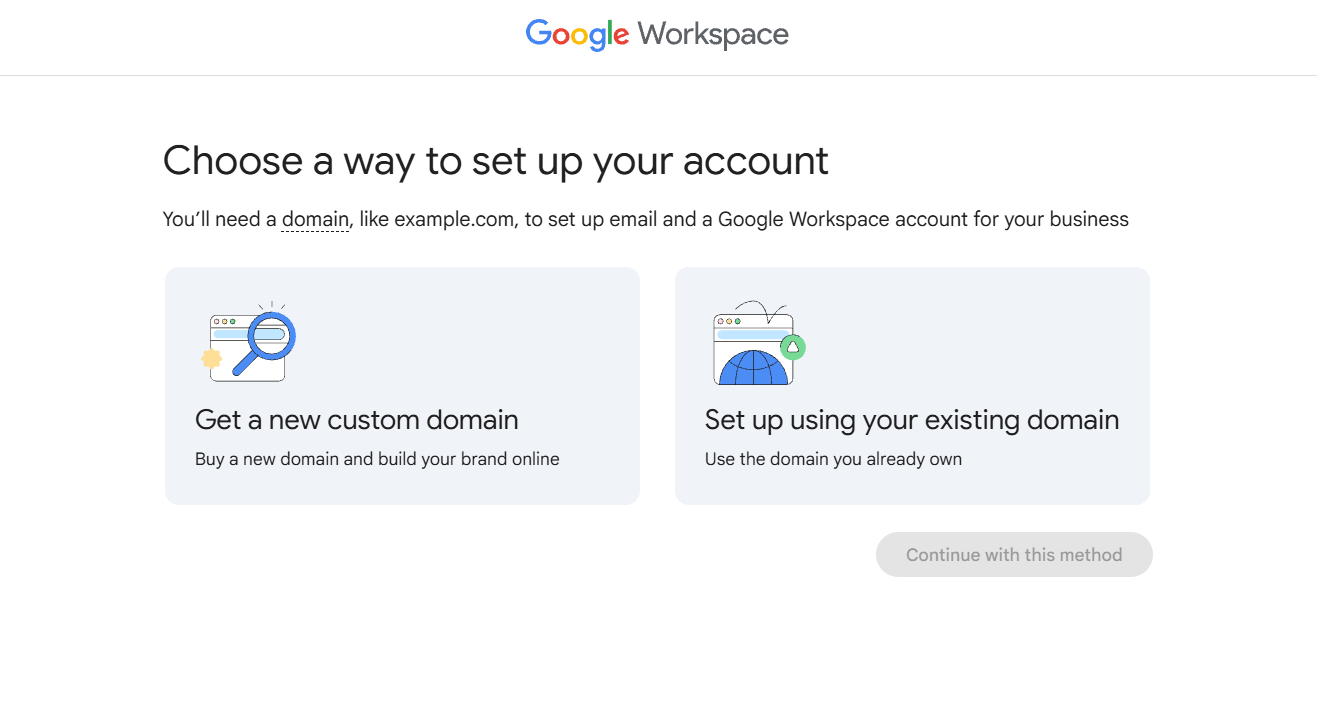
Task: Expand the domain tooltip in the description text
Action: [315, 218]
